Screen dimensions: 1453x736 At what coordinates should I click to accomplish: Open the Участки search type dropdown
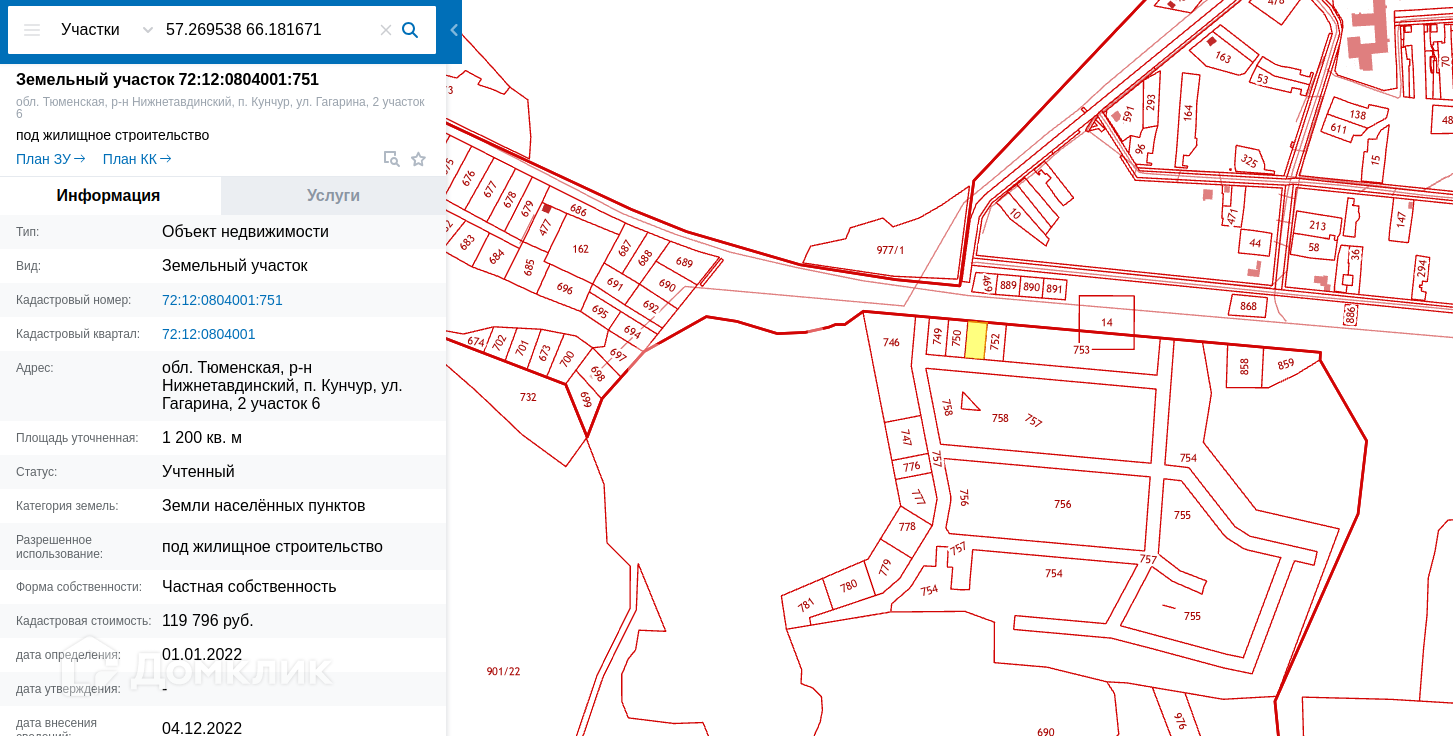106,30
